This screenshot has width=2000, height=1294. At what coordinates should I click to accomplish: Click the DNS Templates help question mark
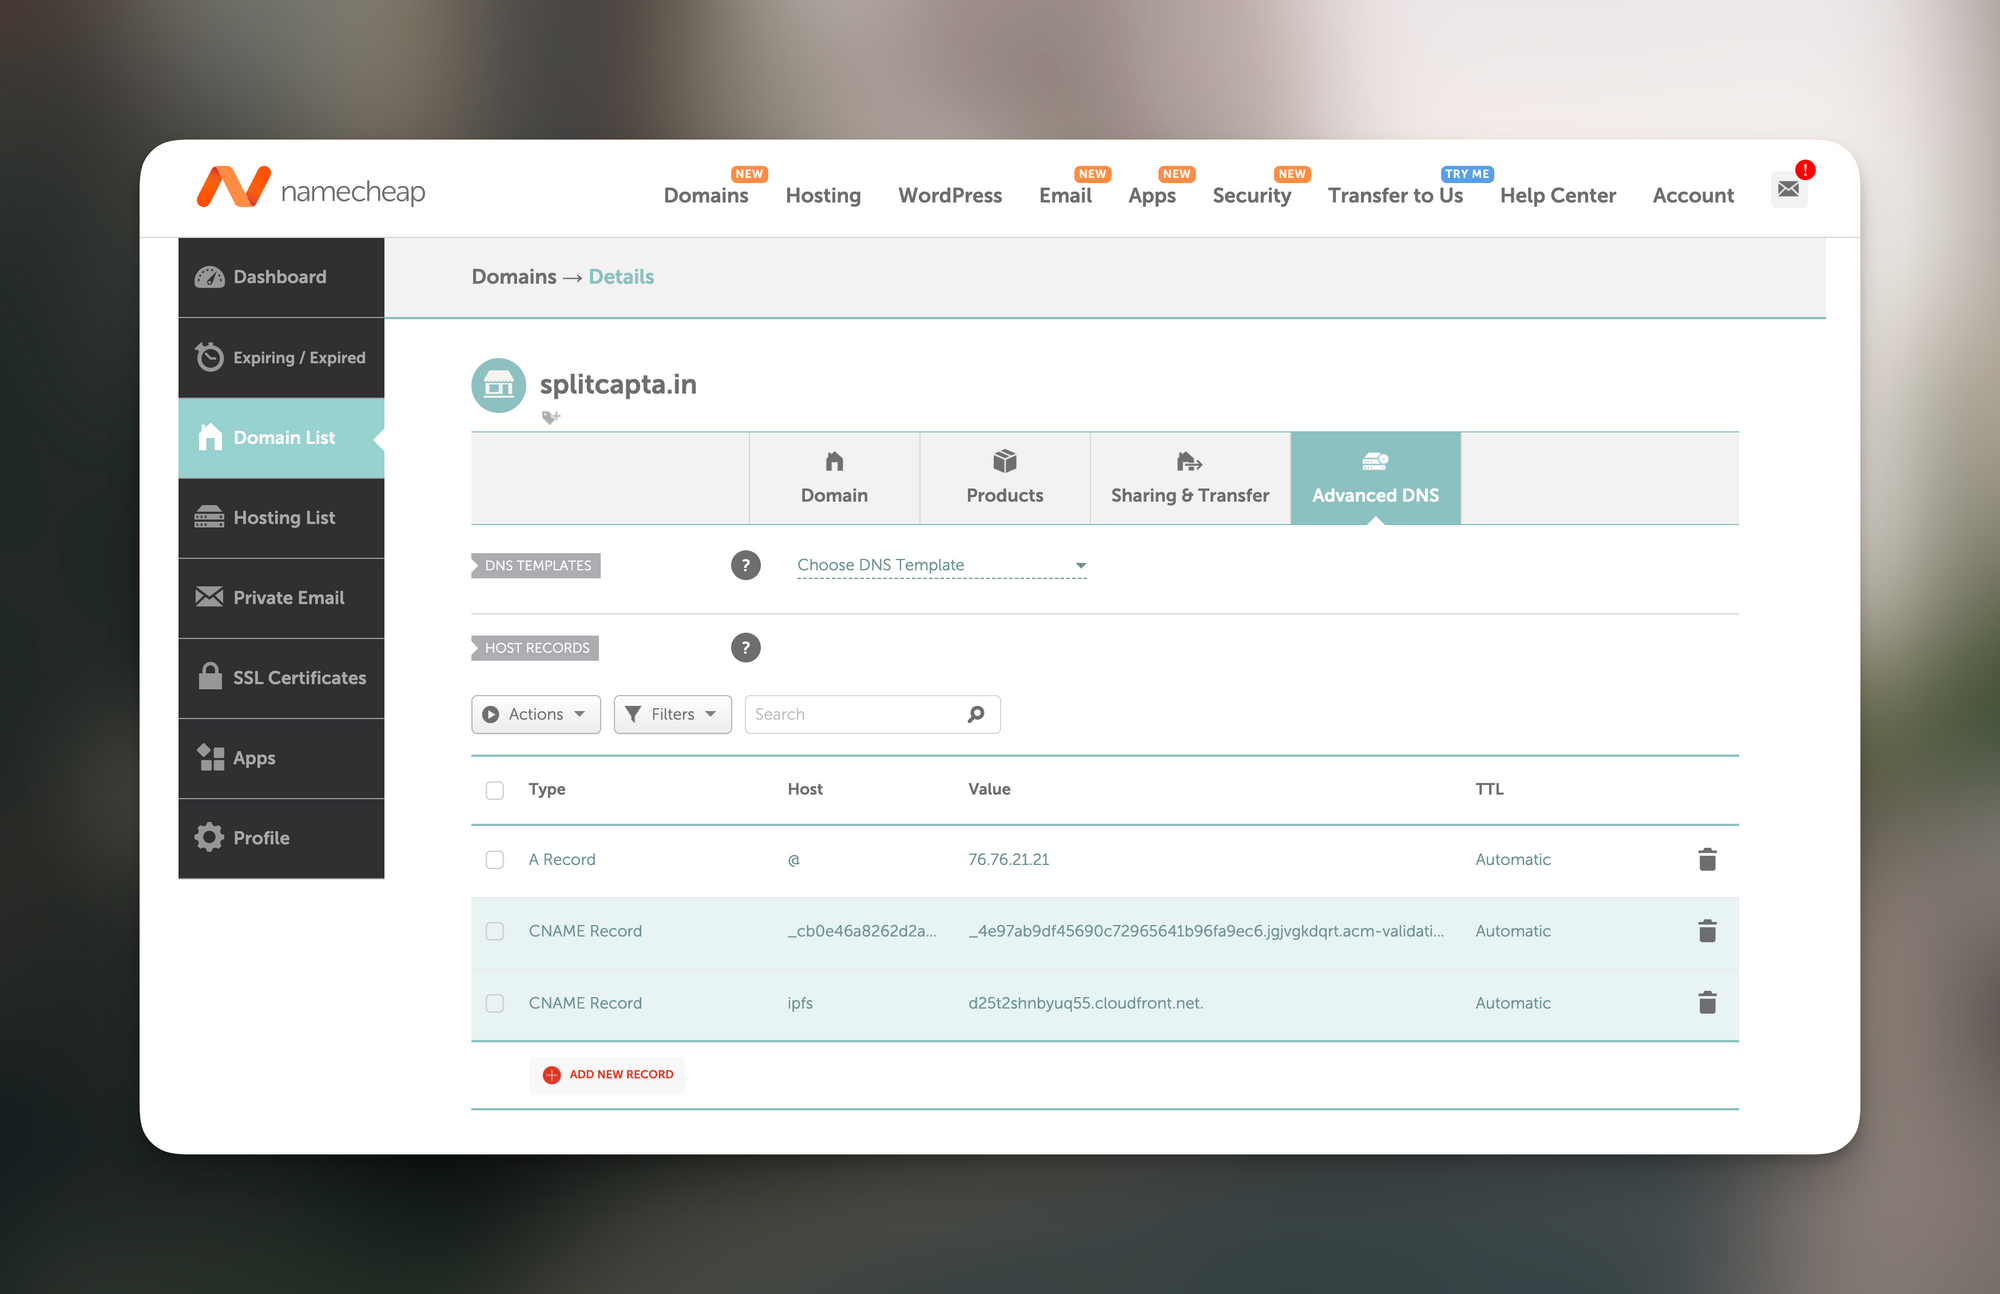pyautogui.click(x=745, y=565)
